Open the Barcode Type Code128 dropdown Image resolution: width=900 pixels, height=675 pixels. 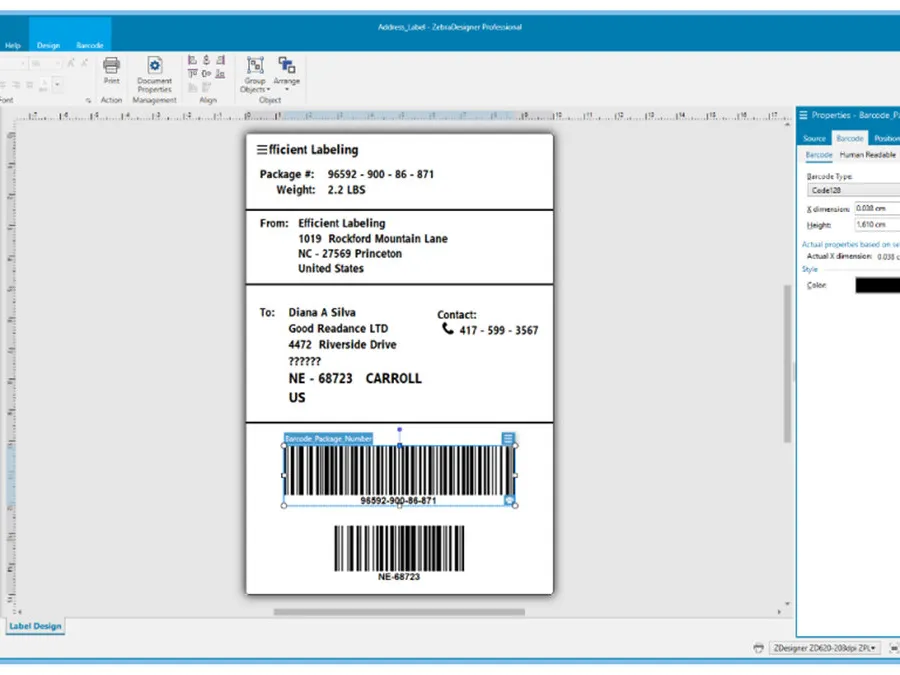click(x=853, y=190)
